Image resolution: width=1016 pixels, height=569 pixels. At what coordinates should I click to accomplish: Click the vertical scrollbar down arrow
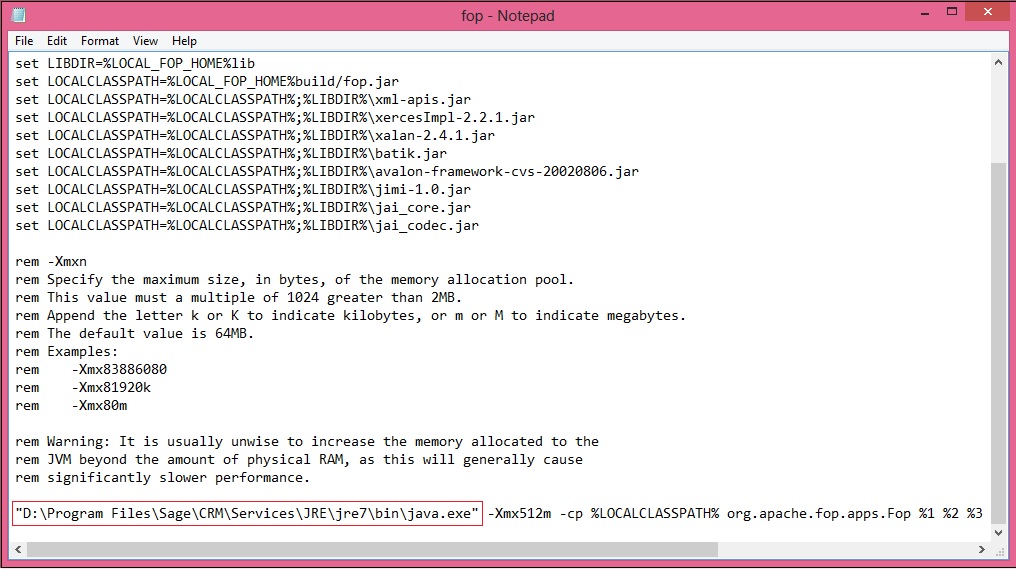click(999, 531)
